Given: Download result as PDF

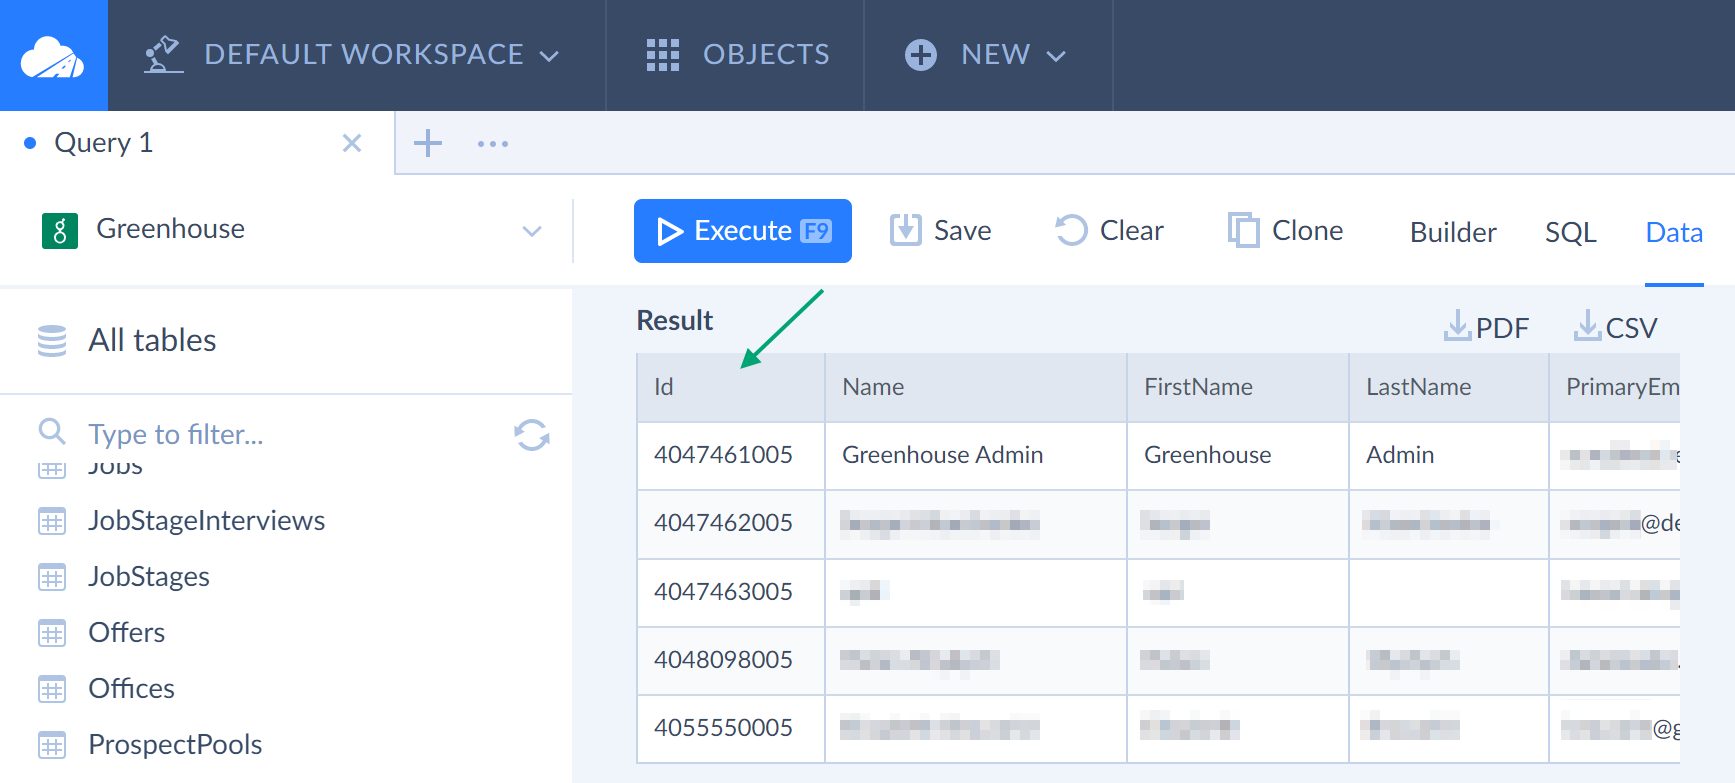Looking at the screenshot, I should pyautogui.click(x=1486, y=326).
